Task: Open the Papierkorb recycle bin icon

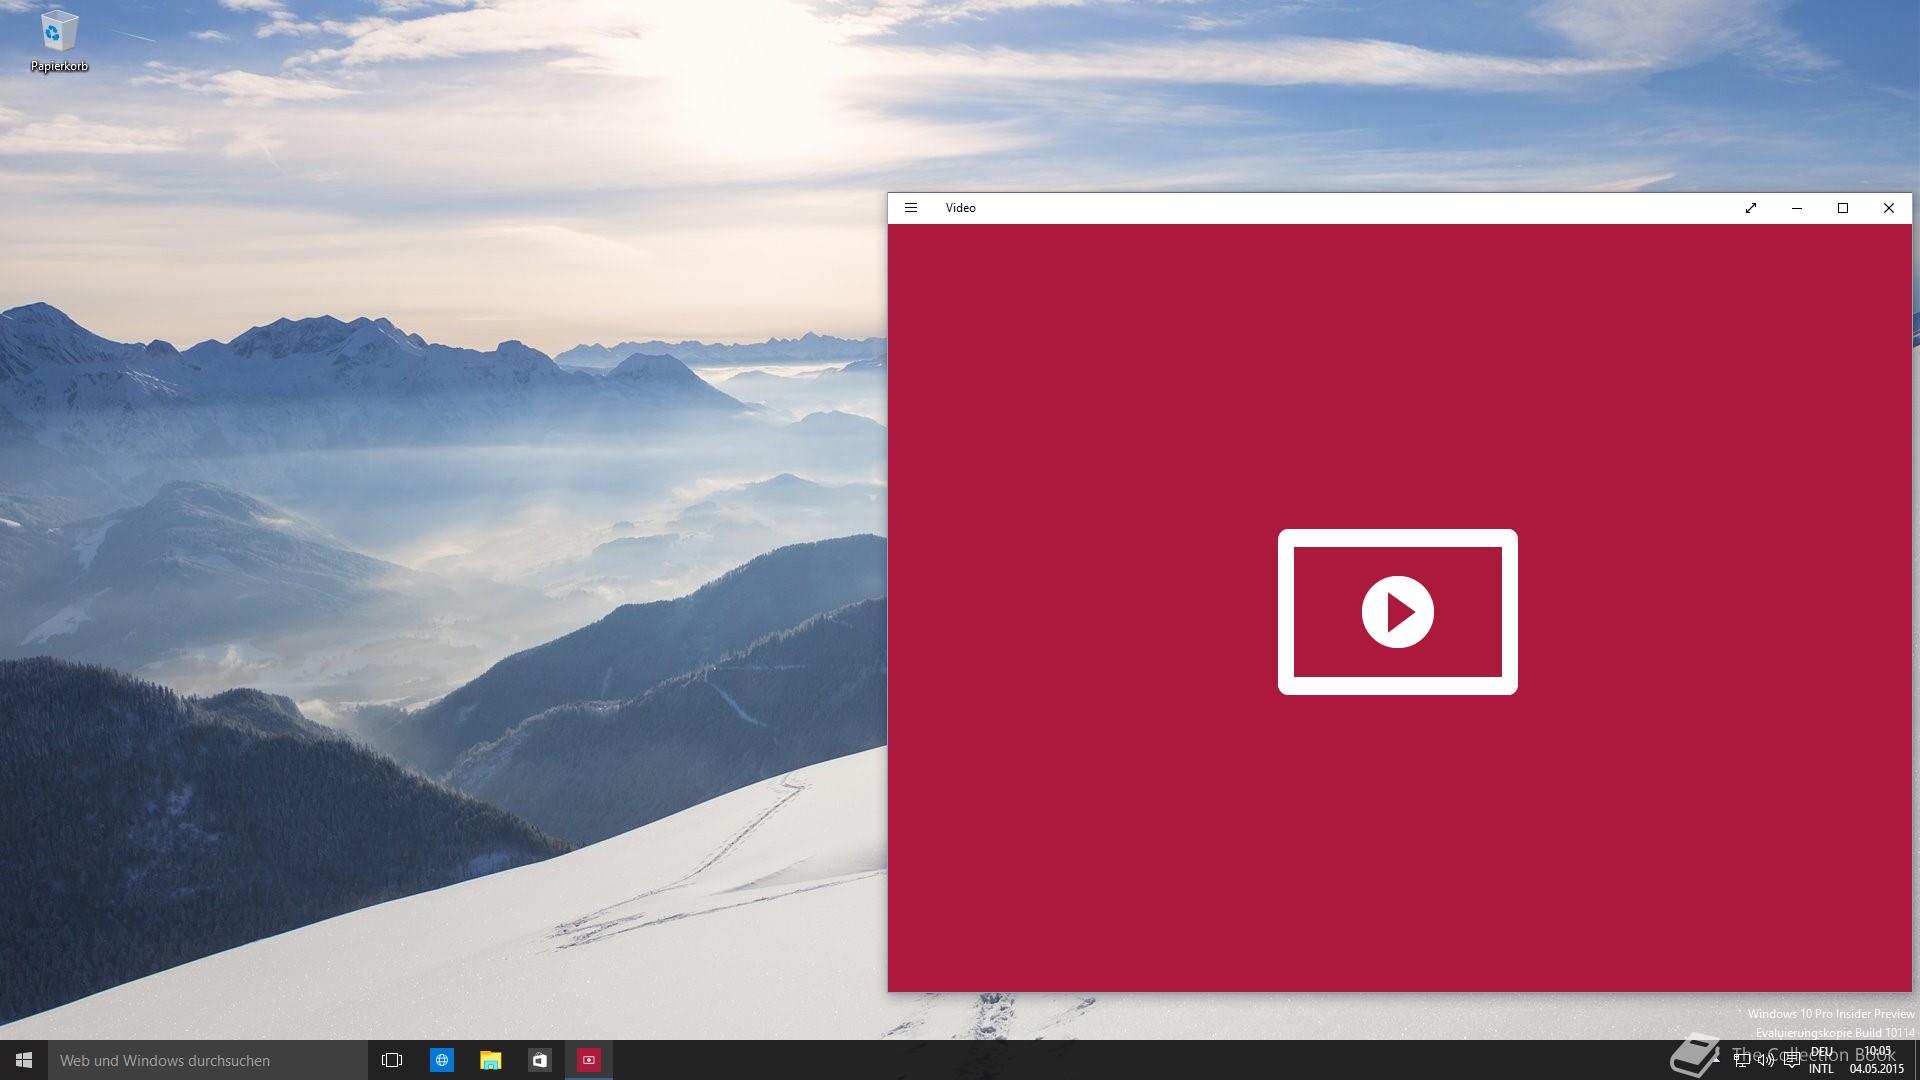Action: [x=59, y=42]
